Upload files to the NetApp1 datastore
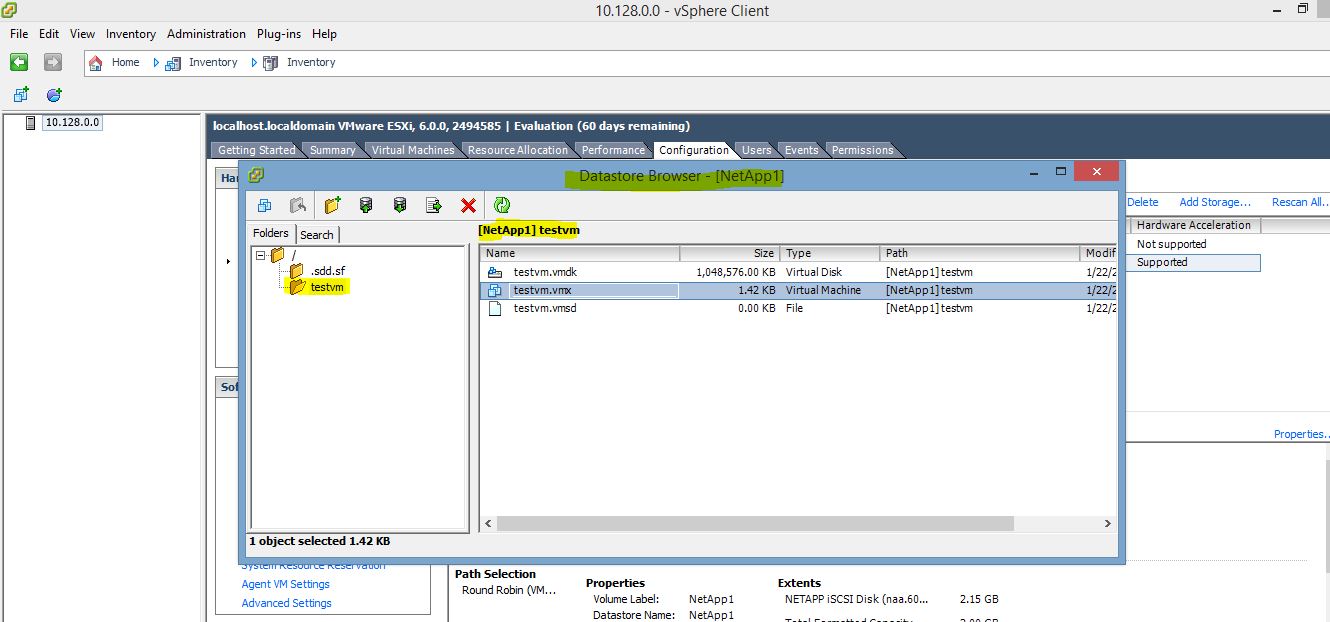The height and width of the screenshot is (622, 1330). coord(366,204)
